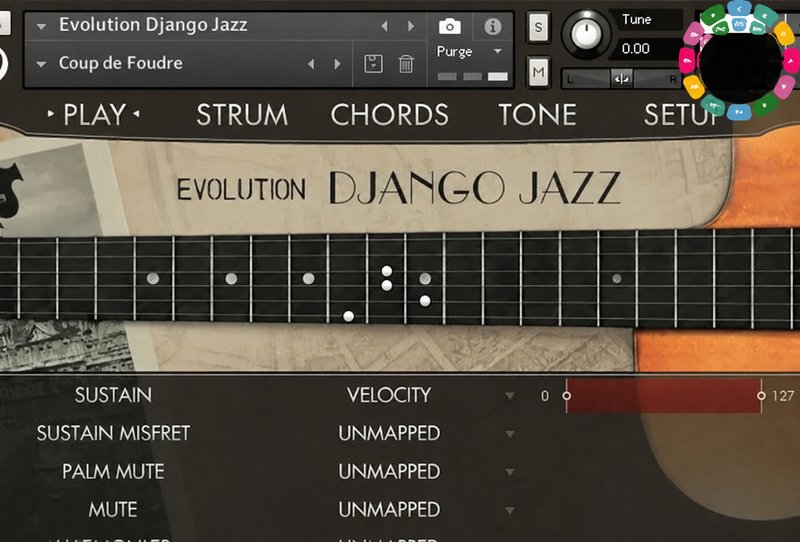Click the Tune knob
This screenshot has width=800, height=542.
[586, 34]
